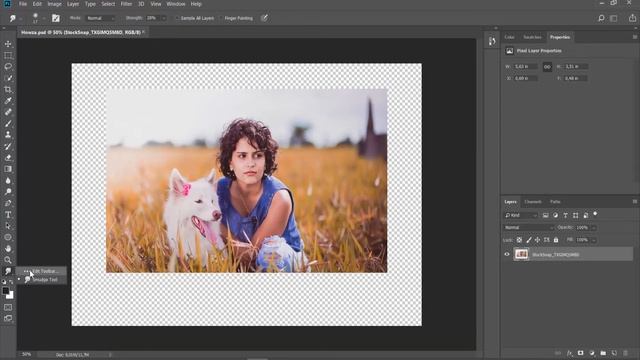
Task: Select the Lasso tool
Action: 8,67
